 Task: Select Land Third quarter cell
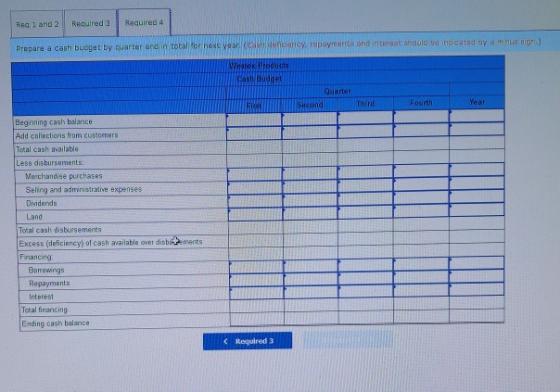(366, 212)
